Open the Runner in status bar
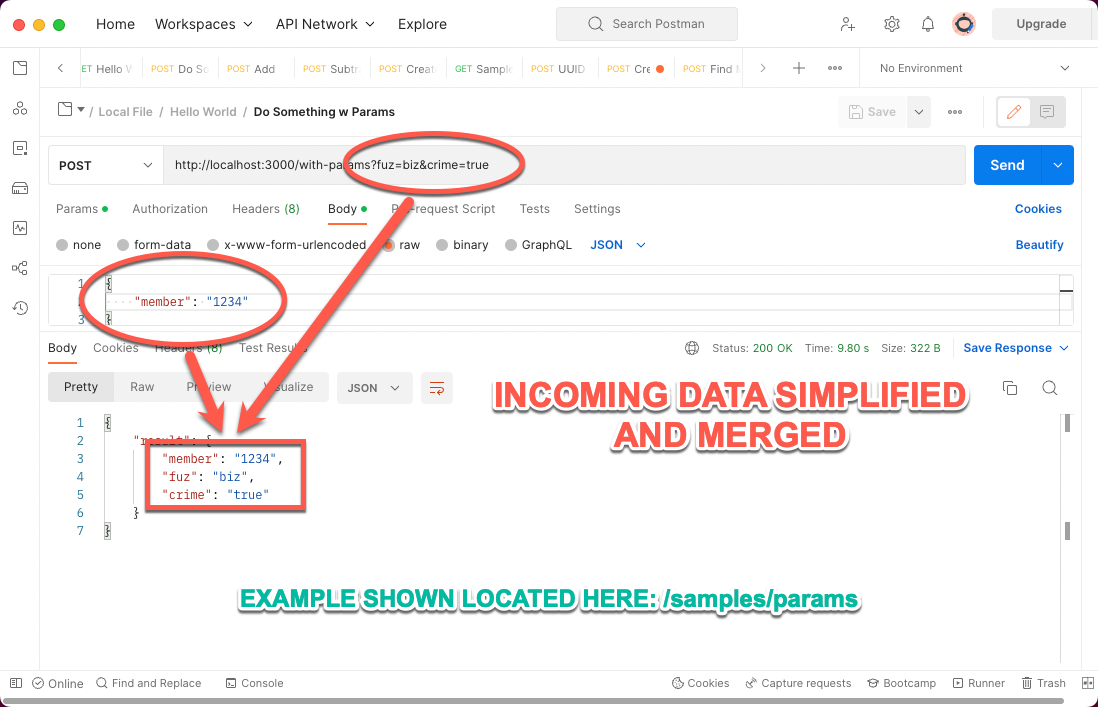Image resolution: width=1098 pixels, height=707 pixels. 978,683
